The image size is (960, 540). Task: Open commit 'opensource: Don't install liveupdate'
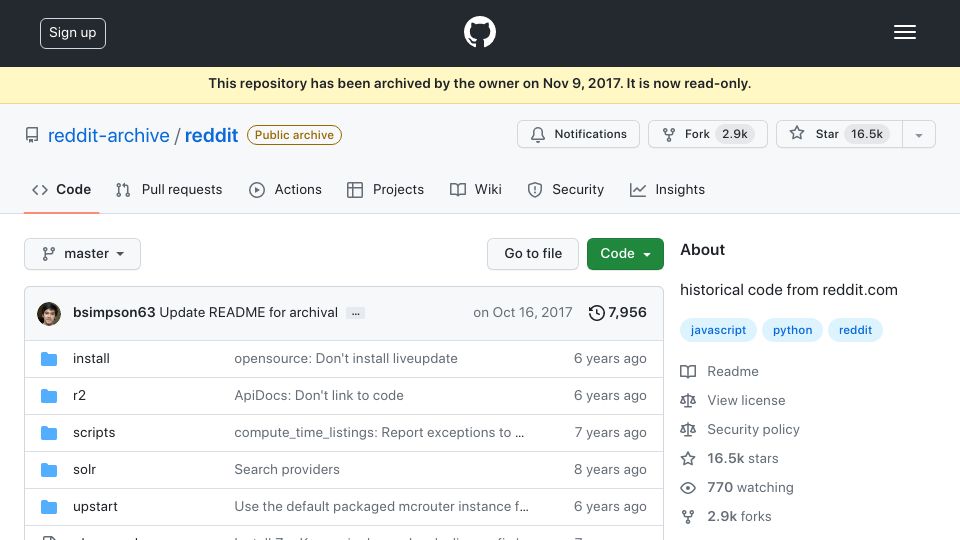[x=346, y=359]
